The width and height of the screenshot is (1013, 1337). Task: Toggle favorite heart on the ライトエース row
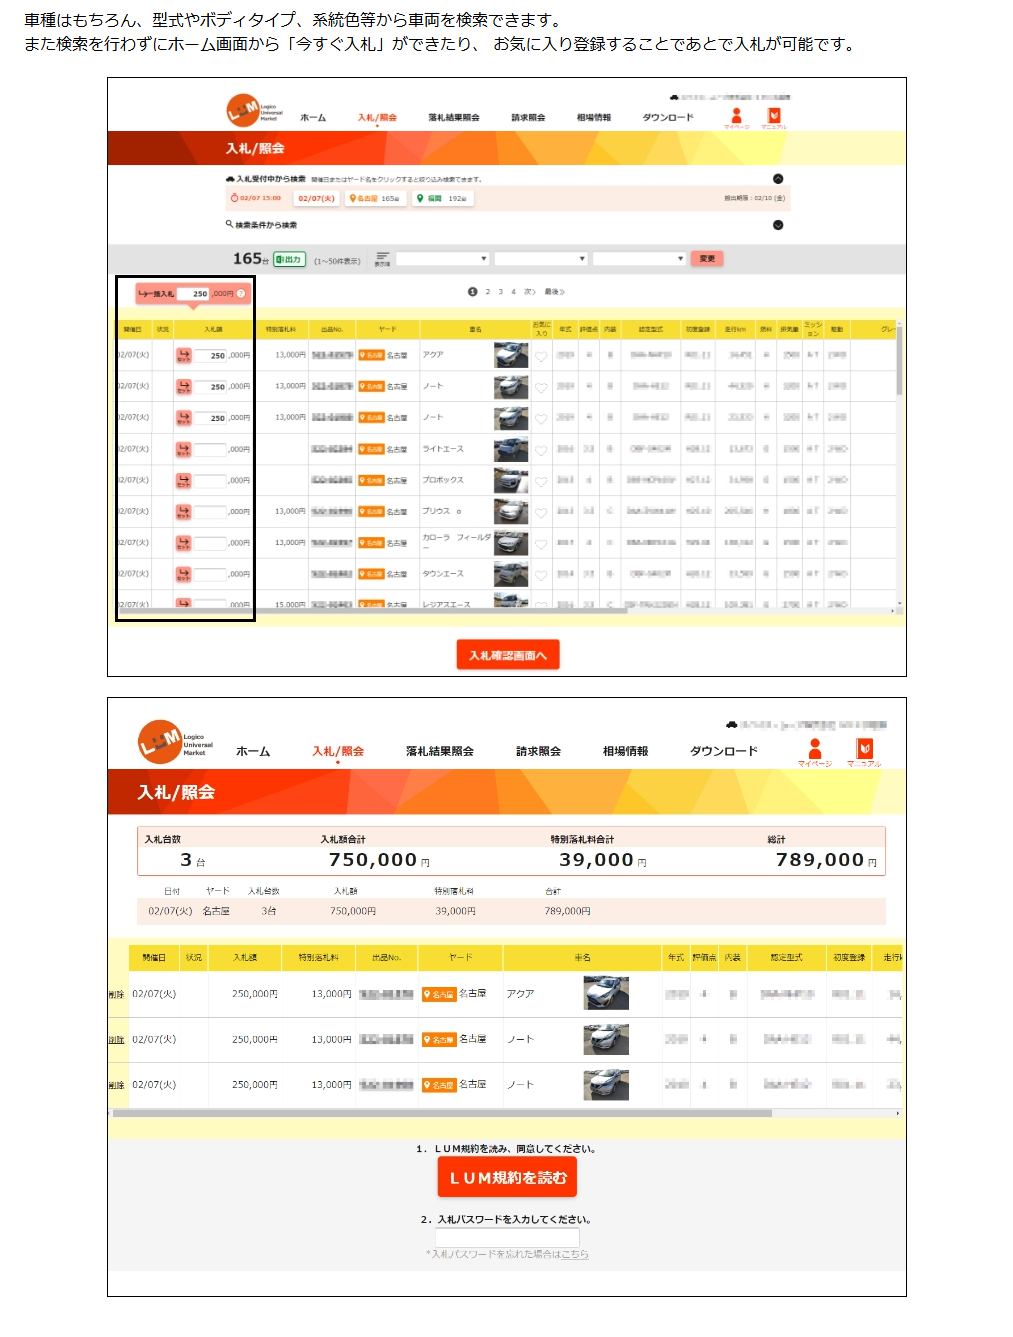(541, 450)
